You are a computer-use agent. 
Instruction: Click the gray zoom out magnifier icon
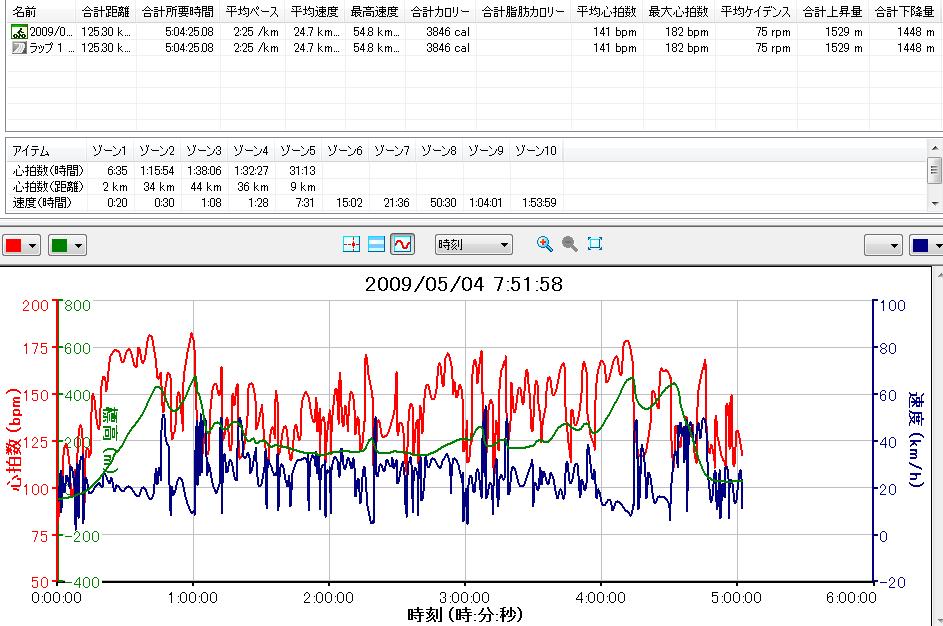coord(569,244)
